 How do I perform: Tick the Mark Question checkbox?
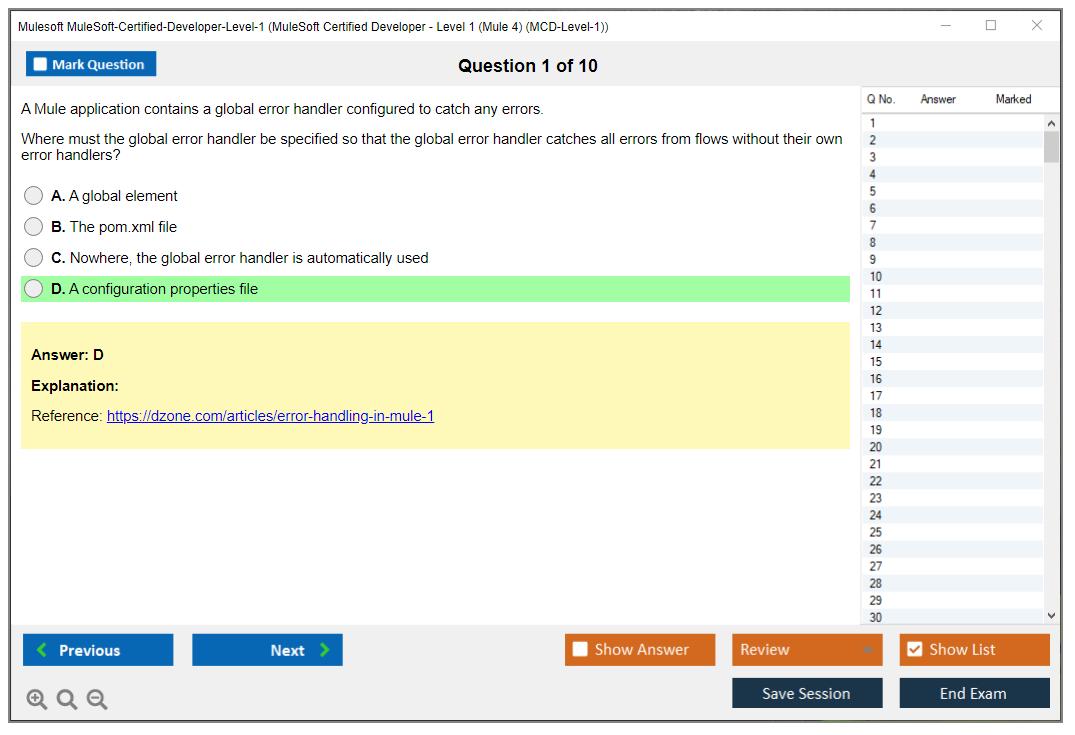(x=40, y=64)
